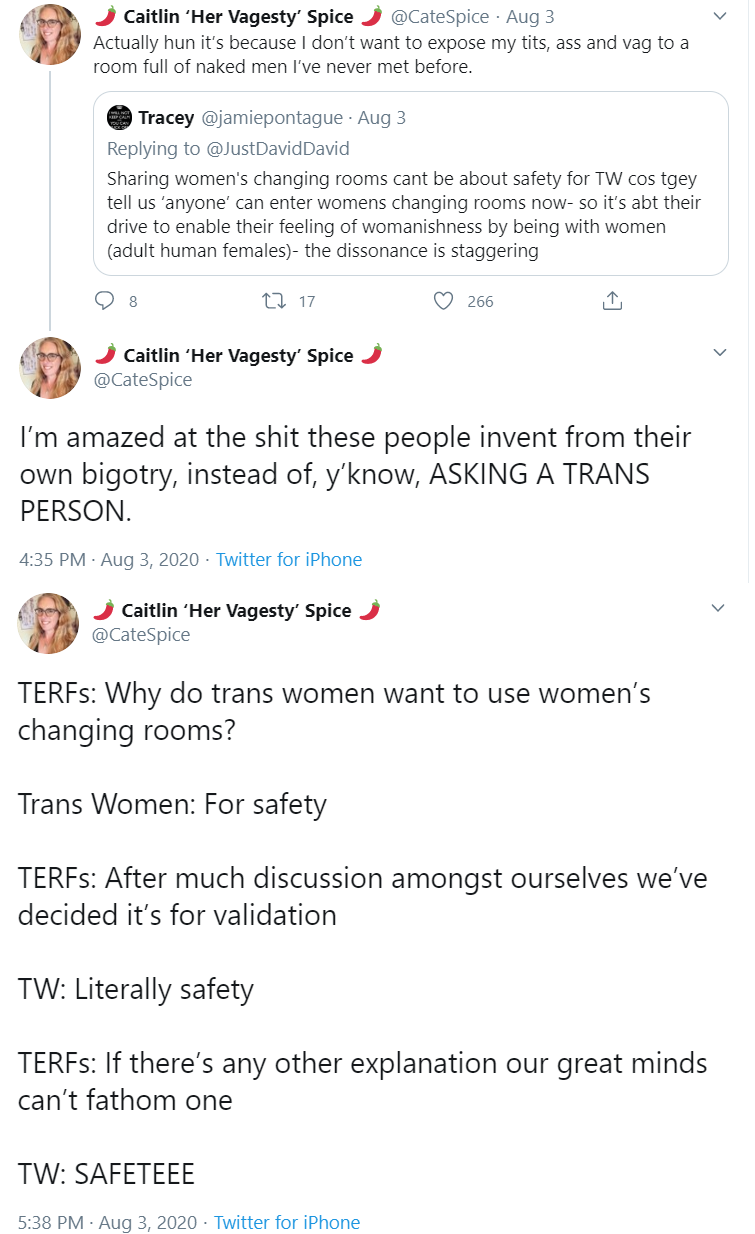Viewport: 755px width, 1234px height.
Task: Click Tracey's small profile picture in quoted tweet
Action: pyautogui.click(x=119, y=118)
